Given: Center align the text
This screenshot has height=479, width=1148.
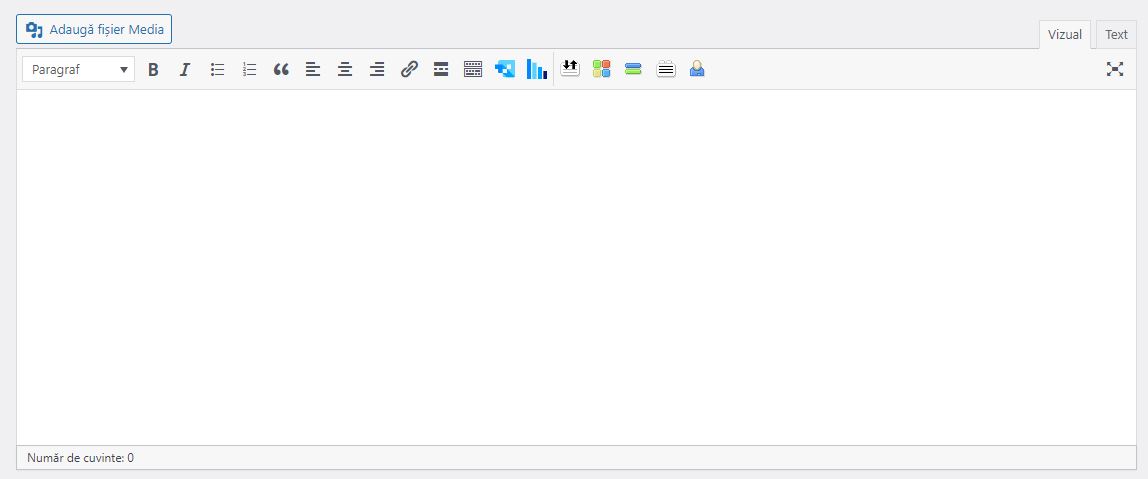Looking at the screenshot, I should [x=345, y=70].
